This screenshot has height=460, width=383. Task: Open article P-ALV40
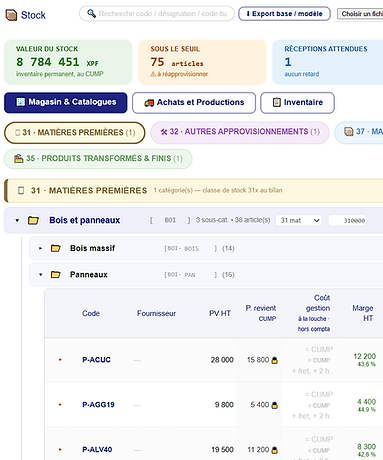(97, 450)
